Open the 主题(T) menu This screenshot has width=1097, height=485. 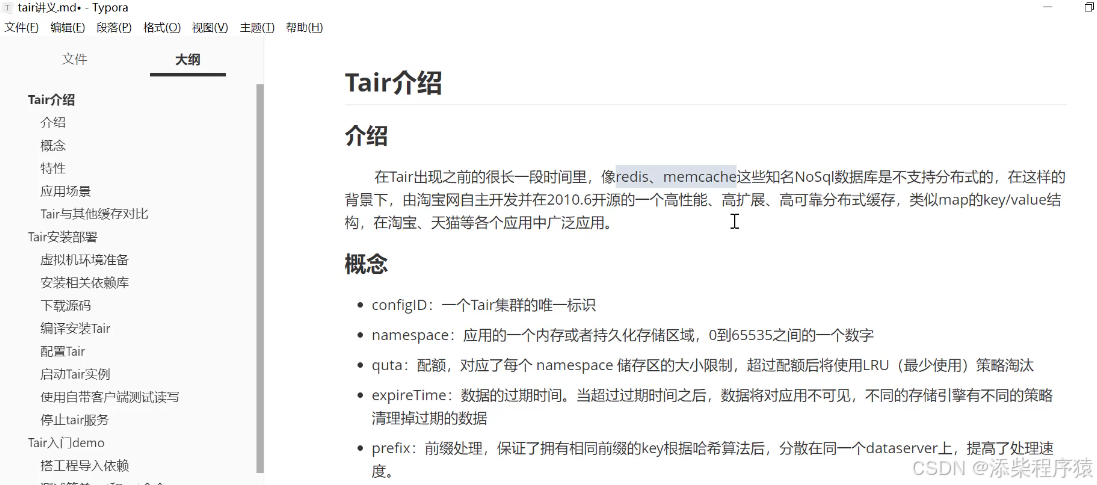[257, 27]
